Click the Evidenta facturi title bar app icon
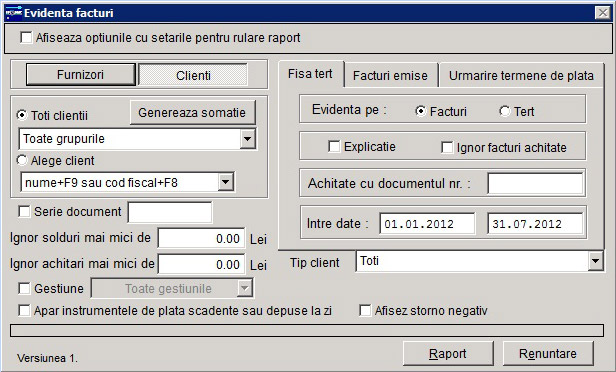616x372 pixels. pos(13,13)
